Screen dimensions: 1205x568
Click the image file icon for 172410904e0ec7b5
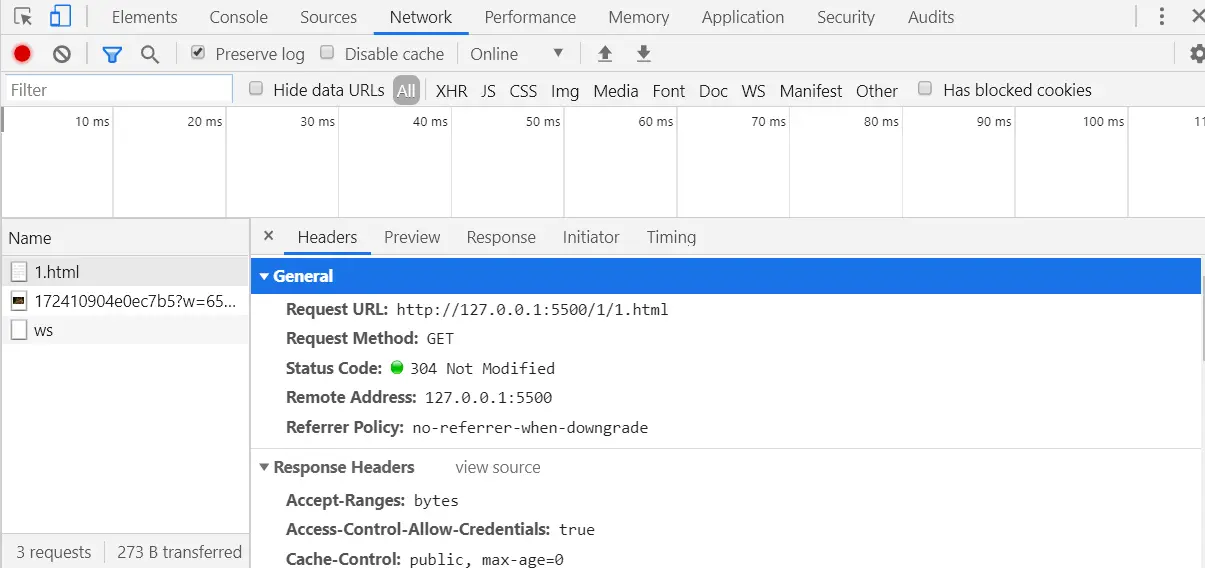click(19, 300)
